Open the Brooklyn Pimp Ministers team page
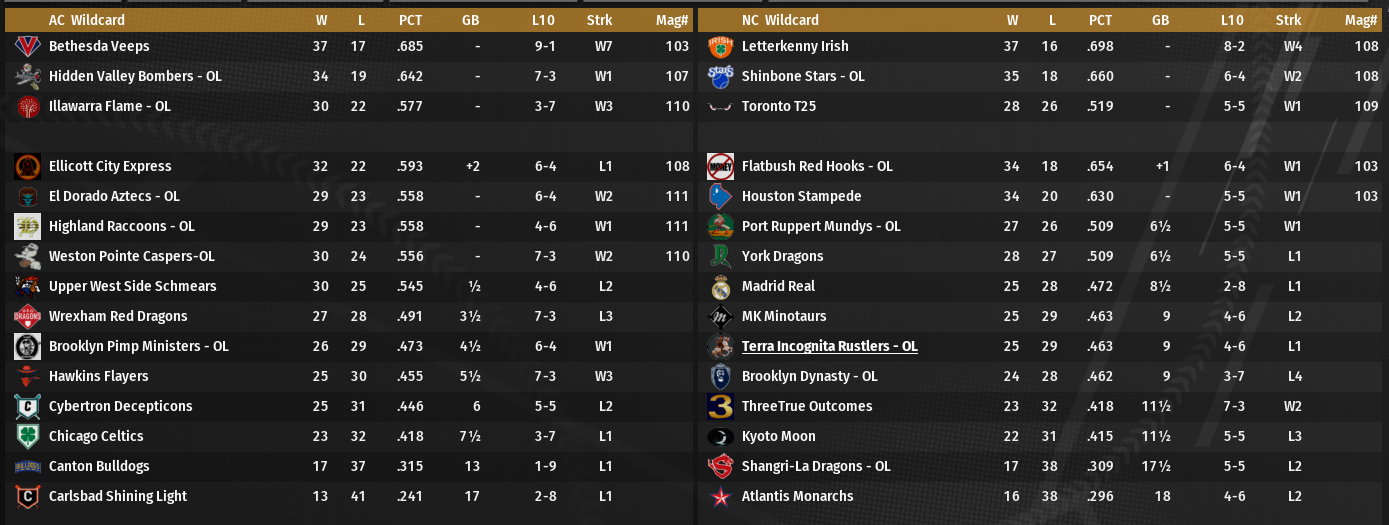 click(138, 346)
